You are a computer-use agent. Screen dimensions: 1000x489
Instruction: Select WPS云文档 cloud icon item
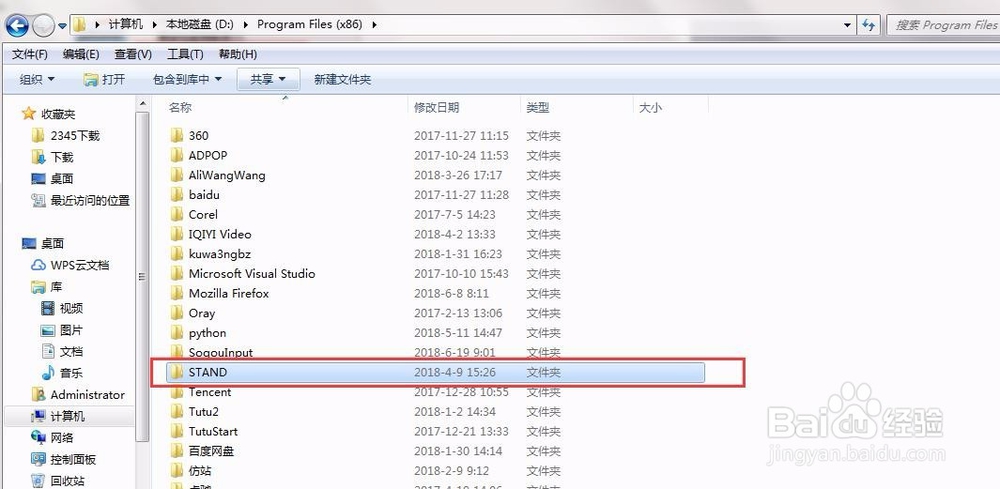[38, 265]
